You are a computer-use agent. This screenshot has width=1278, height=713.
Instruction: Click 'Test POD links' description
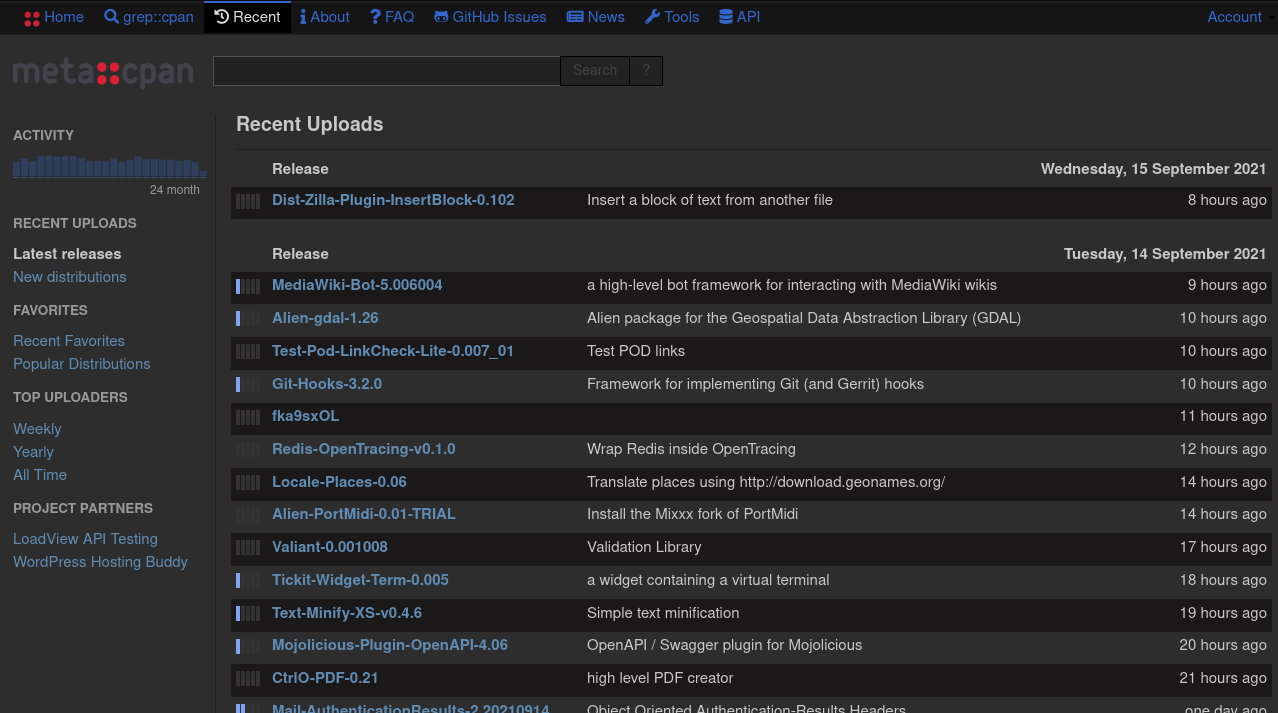tap(637, 351)
